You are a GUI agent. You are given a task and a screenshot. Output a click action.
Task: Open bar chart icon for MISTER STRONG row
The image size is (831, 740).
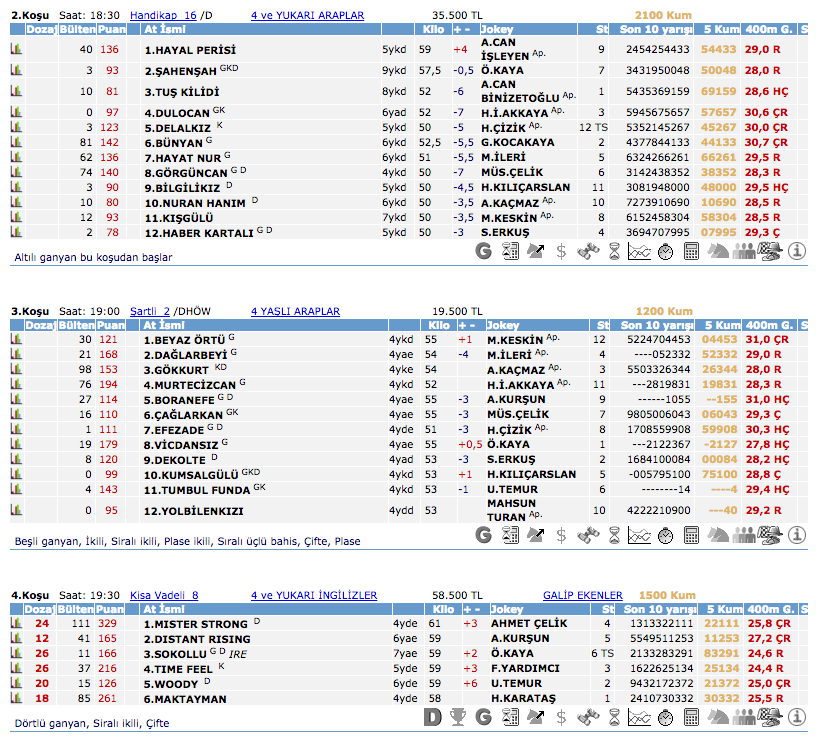(x=17, y=624)
